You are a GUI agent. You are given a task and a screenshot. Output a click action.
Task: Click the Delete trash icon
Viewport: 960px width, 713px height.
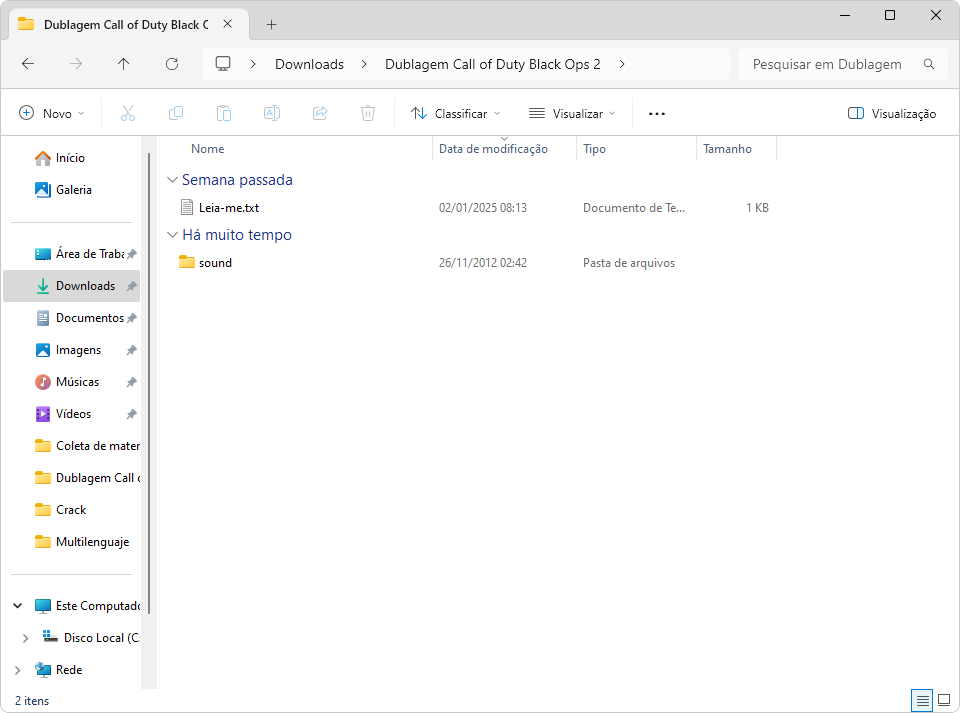(368, 113)
